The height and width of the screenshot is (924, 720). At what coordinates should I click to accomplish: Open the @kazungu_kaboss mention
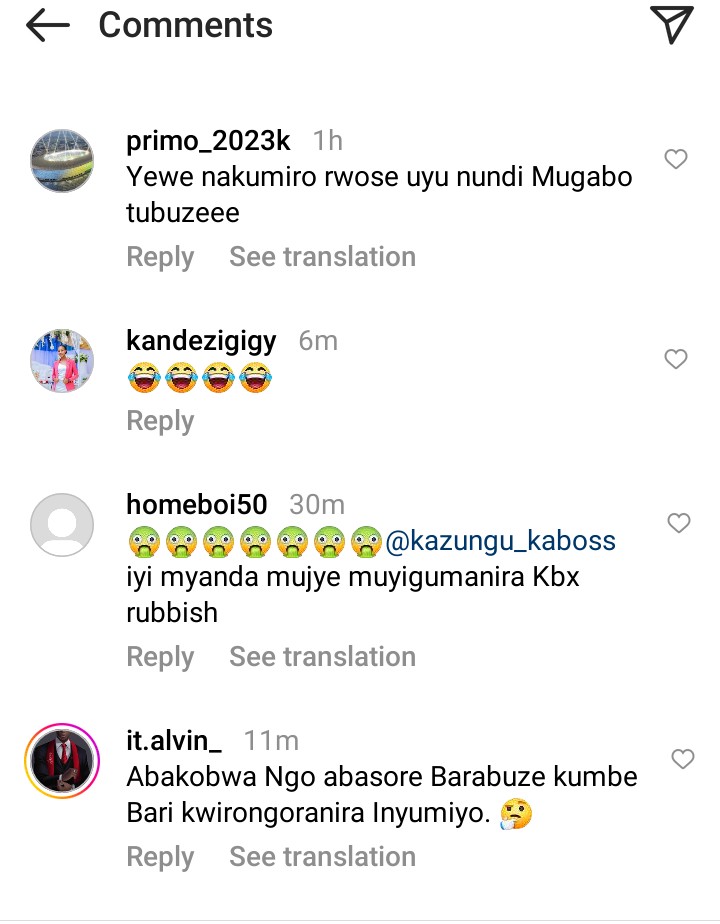tap(501, 541)
